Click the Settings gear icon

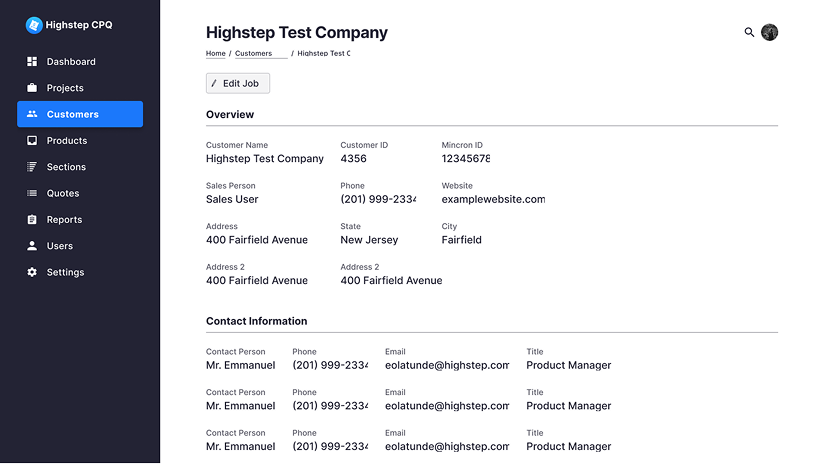click(x=32, y=272)
